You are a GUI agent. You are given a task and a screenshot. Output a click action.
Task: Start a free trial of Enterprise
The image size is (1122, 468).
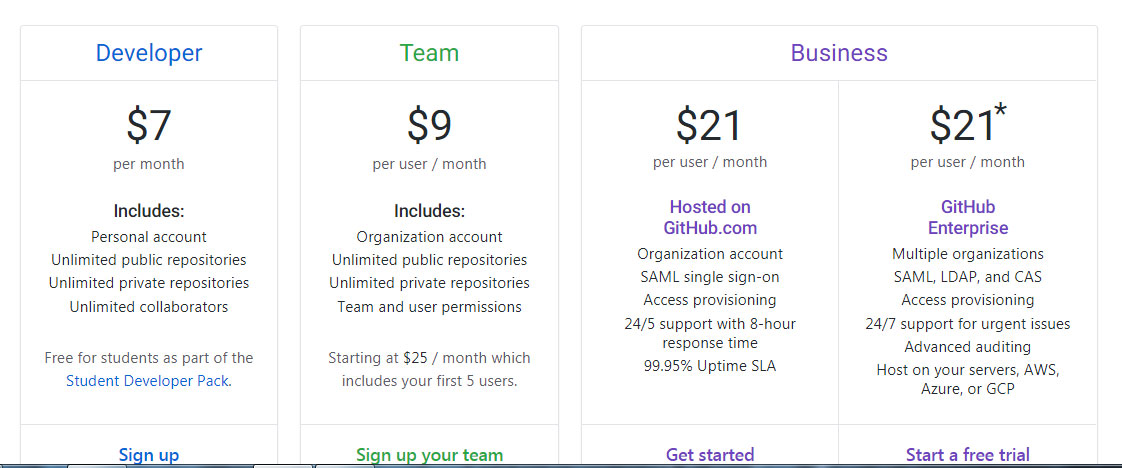(967, 455)
